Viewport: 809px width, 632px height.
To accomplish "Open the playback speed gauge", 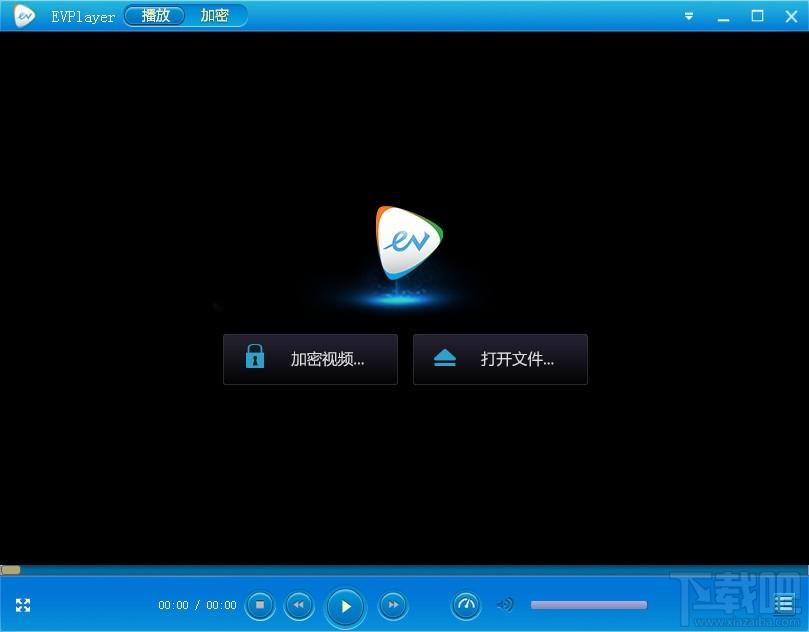I will 466,605.
